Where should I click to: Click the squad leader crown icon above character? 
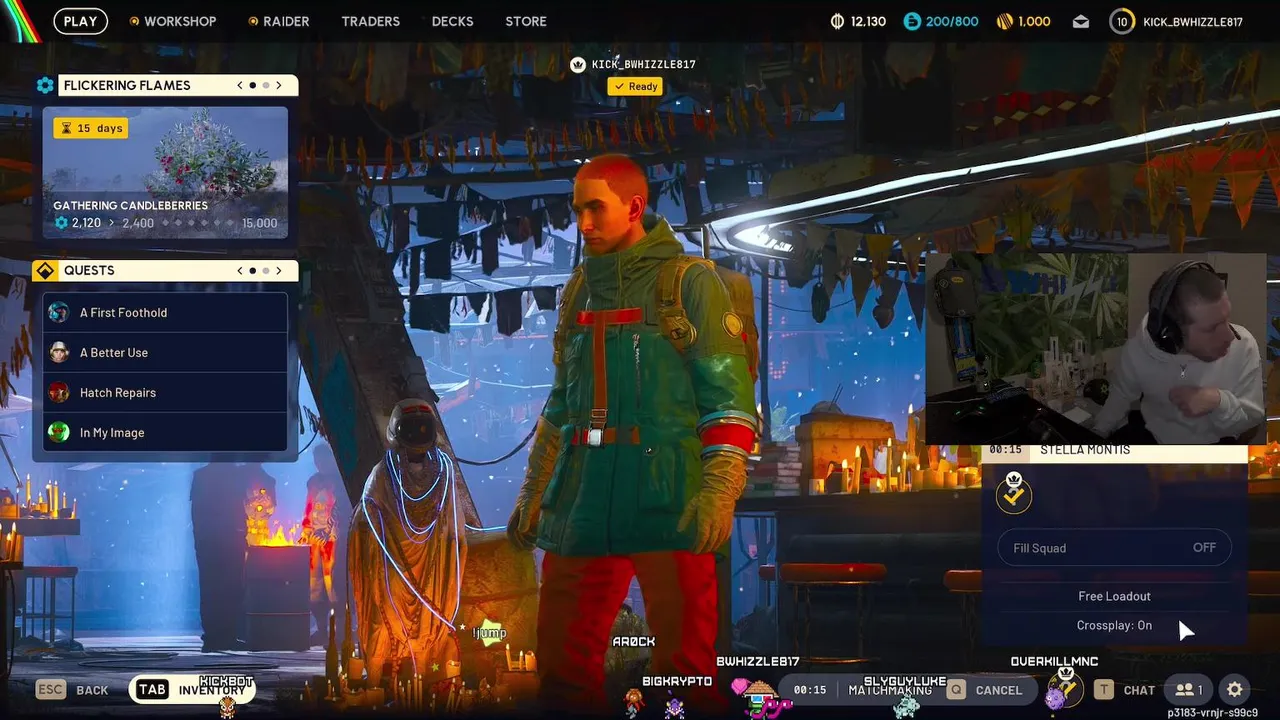click(577, 64)
